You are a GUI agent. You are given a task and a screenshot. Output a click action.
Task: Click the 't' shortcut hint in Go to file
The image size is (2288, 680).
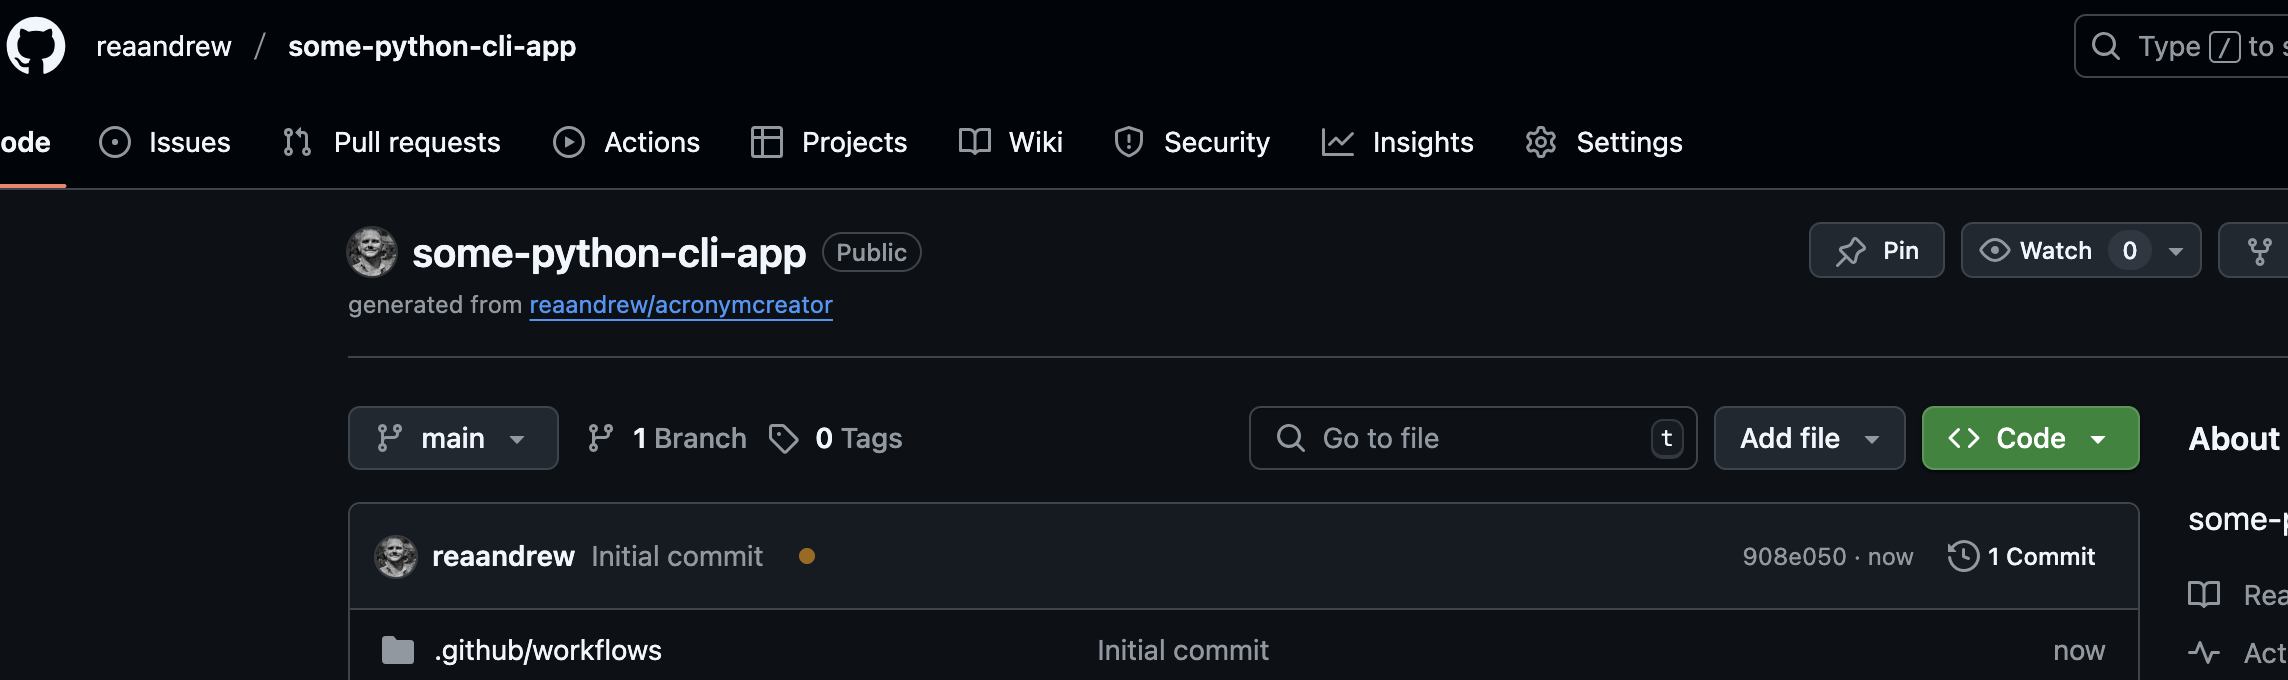point(1667,438)
